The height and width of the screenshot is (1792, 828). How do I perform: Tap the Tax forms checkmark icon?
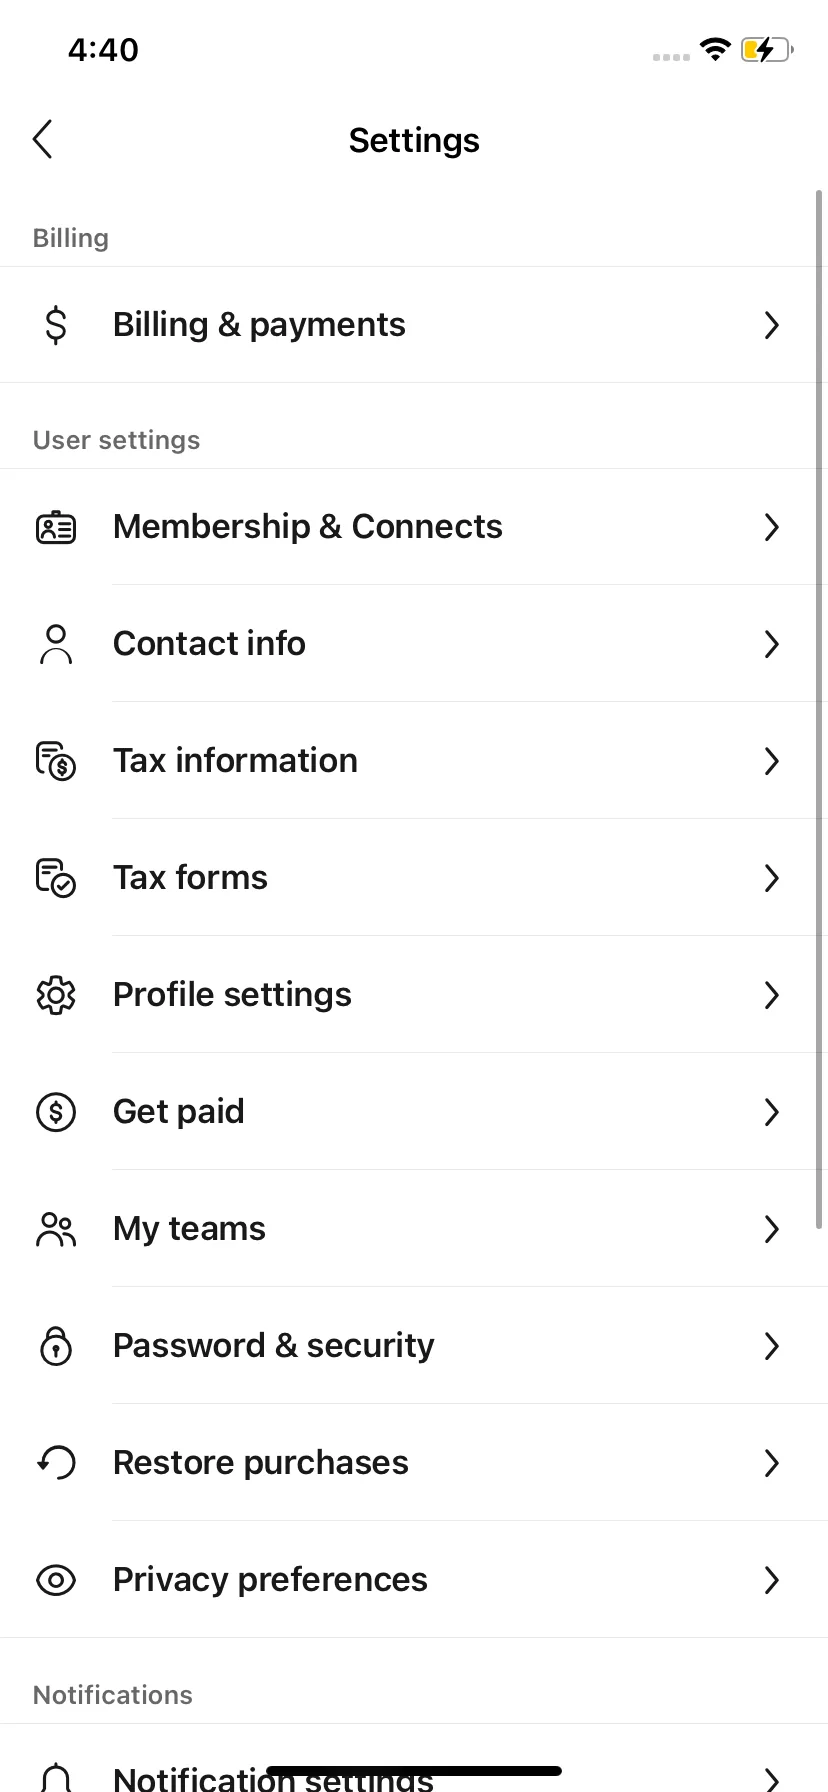pyautogui.click(x=56, y=878)
